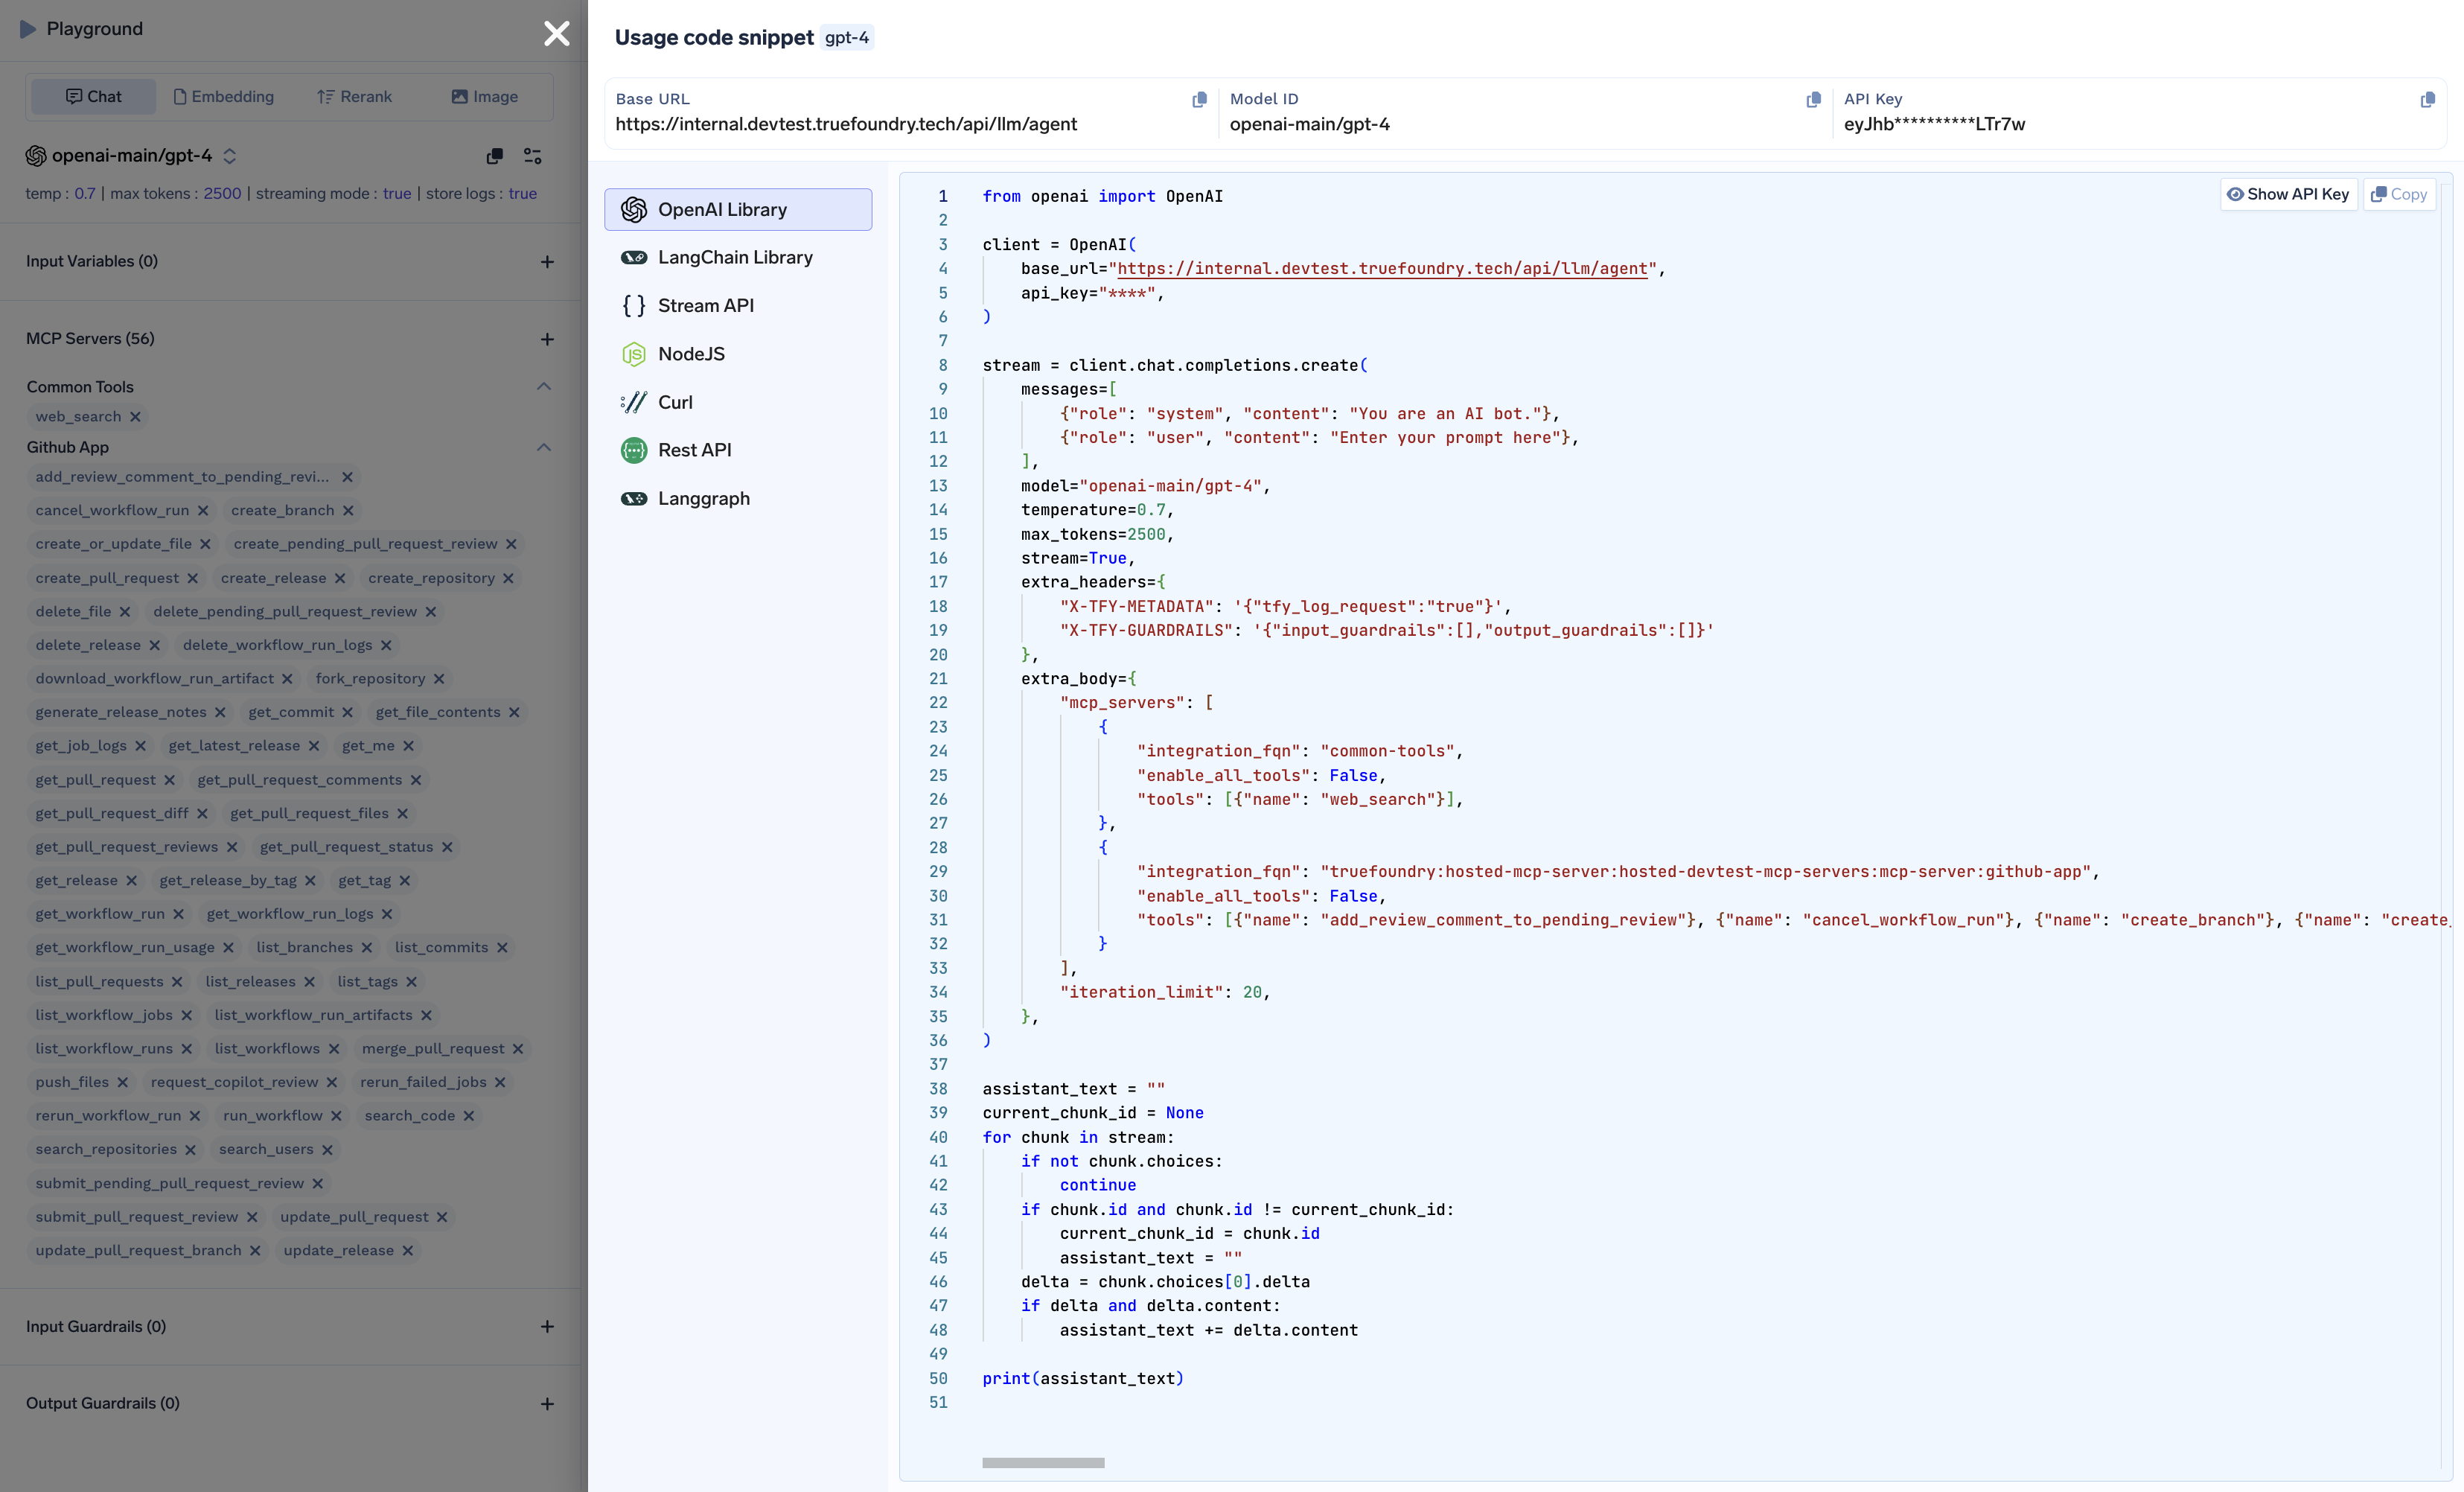Remove the merge_pull_request tool
2464x1492 pixels.
click(x=518, y=1048)
